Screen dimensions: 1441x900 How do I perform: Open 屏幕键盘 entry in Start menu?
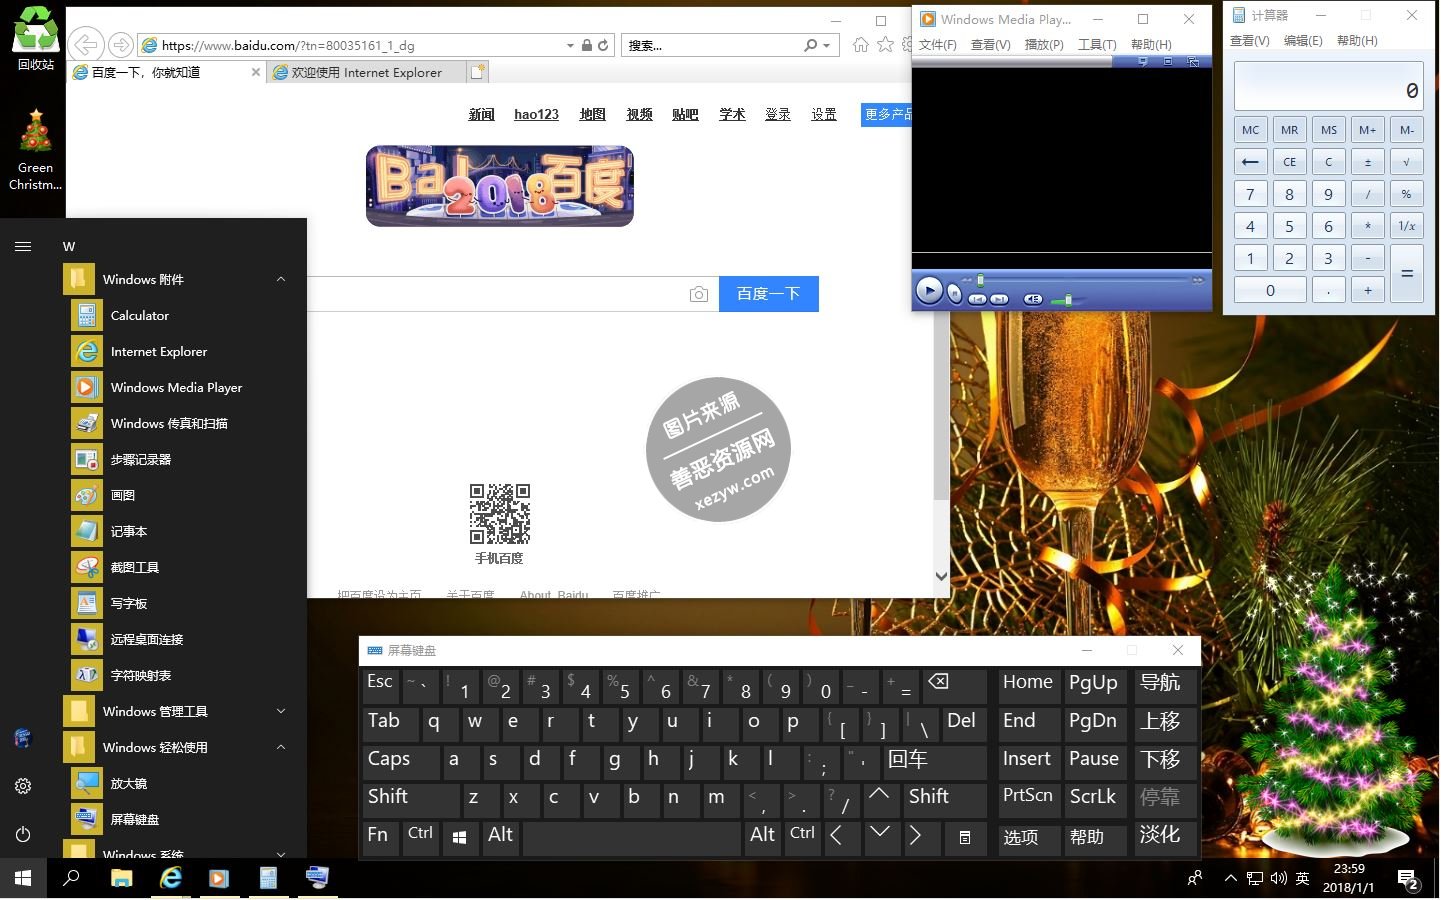pos(185,820)
